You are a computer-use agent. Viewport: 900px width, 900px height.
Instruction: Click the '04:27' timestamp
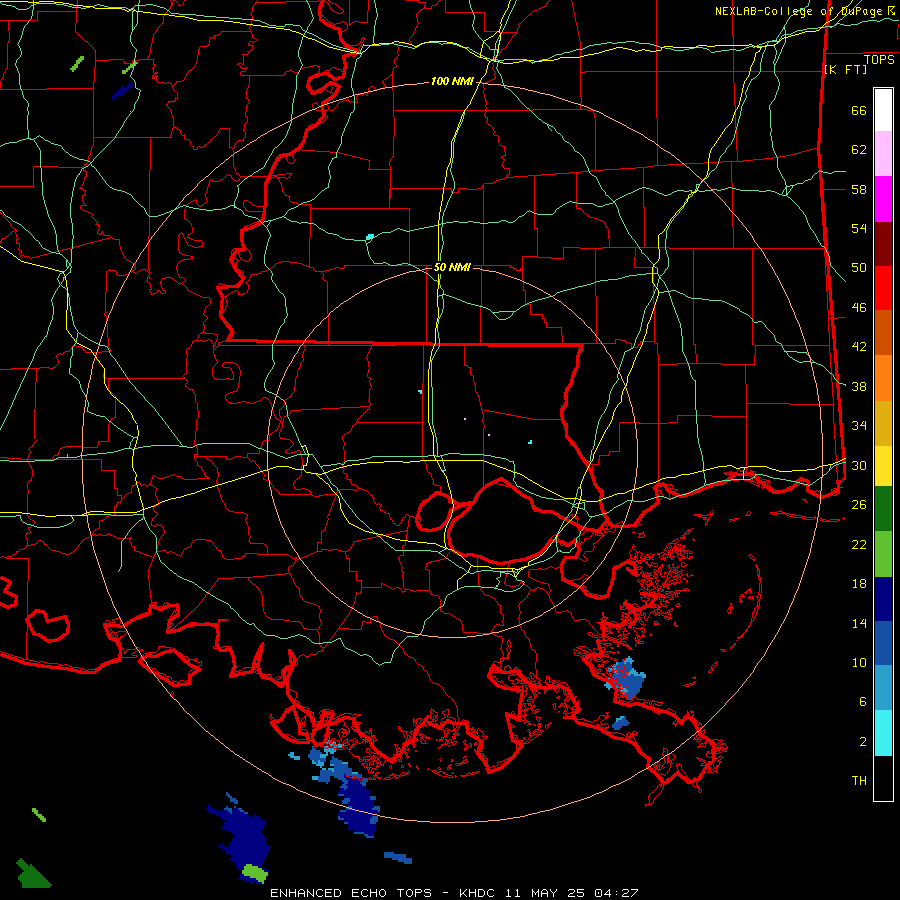615,893
